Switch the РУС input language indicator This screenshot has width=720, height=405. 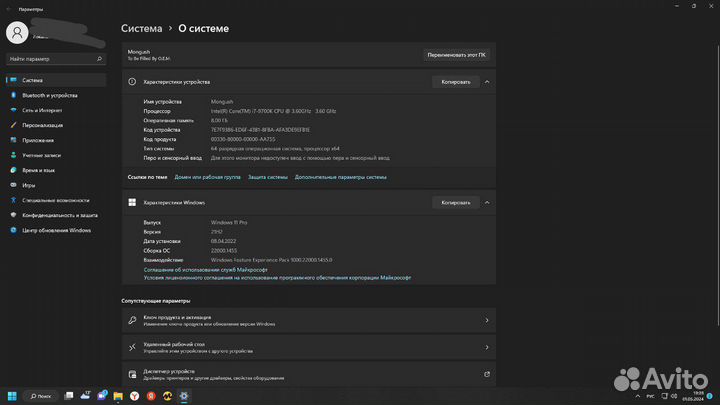[650, 396]
